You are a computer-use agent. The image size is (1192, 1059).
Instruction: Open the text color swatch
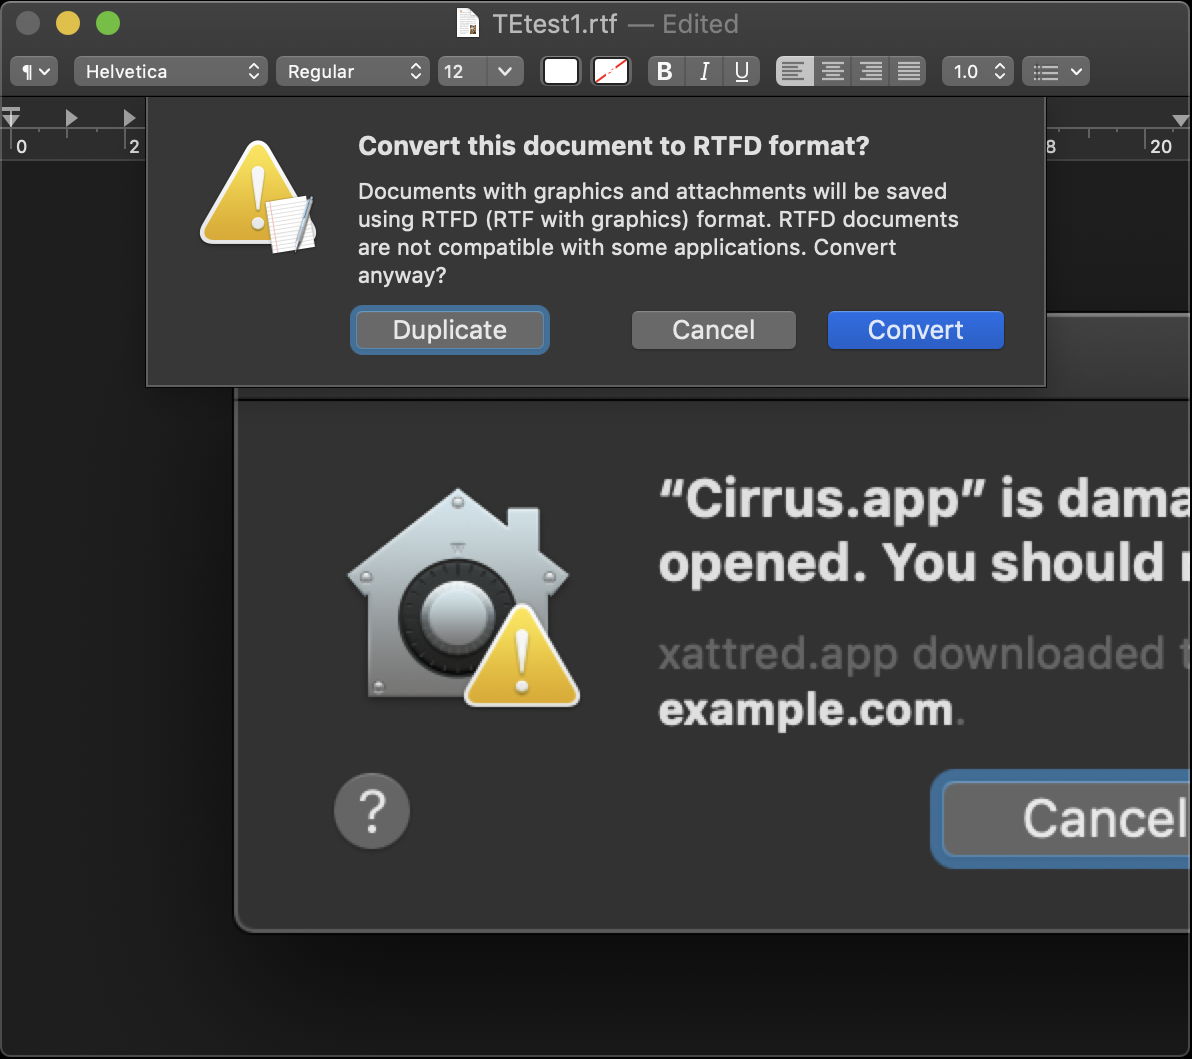[561, 72]
